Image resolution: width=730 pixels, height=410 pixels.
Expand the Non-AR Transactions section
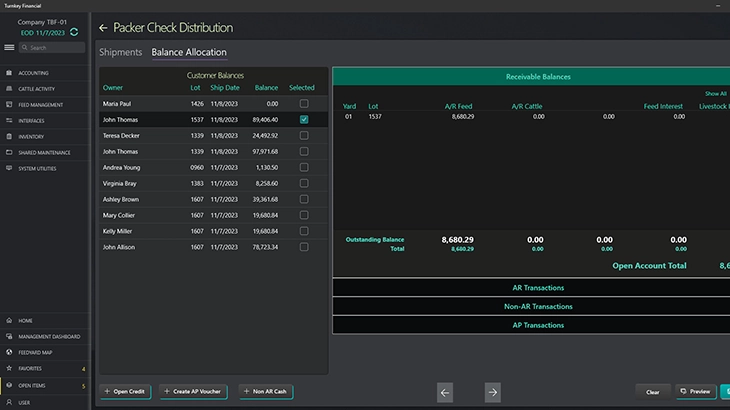coord(531,306)
